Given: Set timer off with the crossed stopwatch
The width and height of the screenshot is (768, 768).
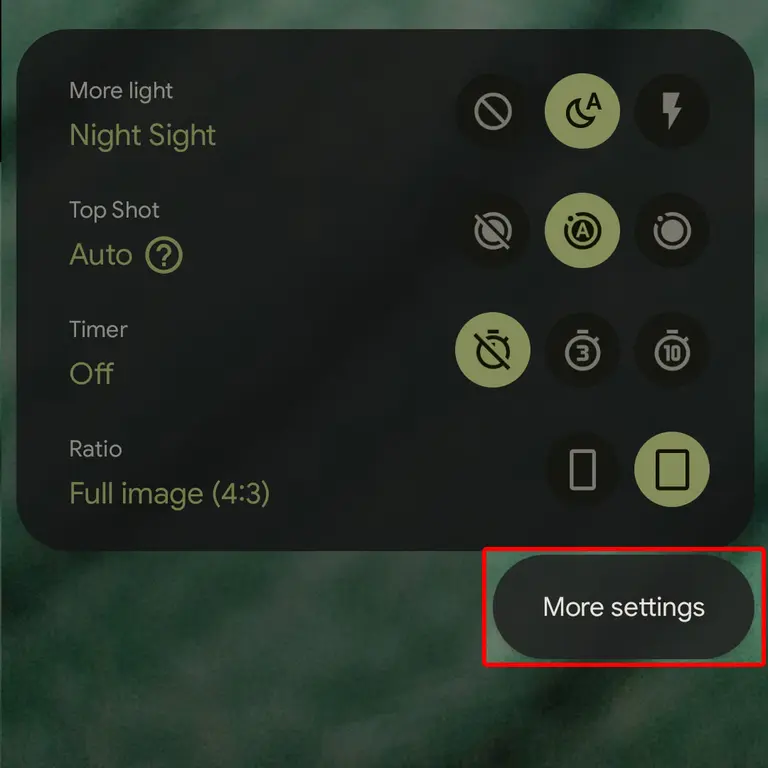Looking at the screenshot, I should 493,350.
